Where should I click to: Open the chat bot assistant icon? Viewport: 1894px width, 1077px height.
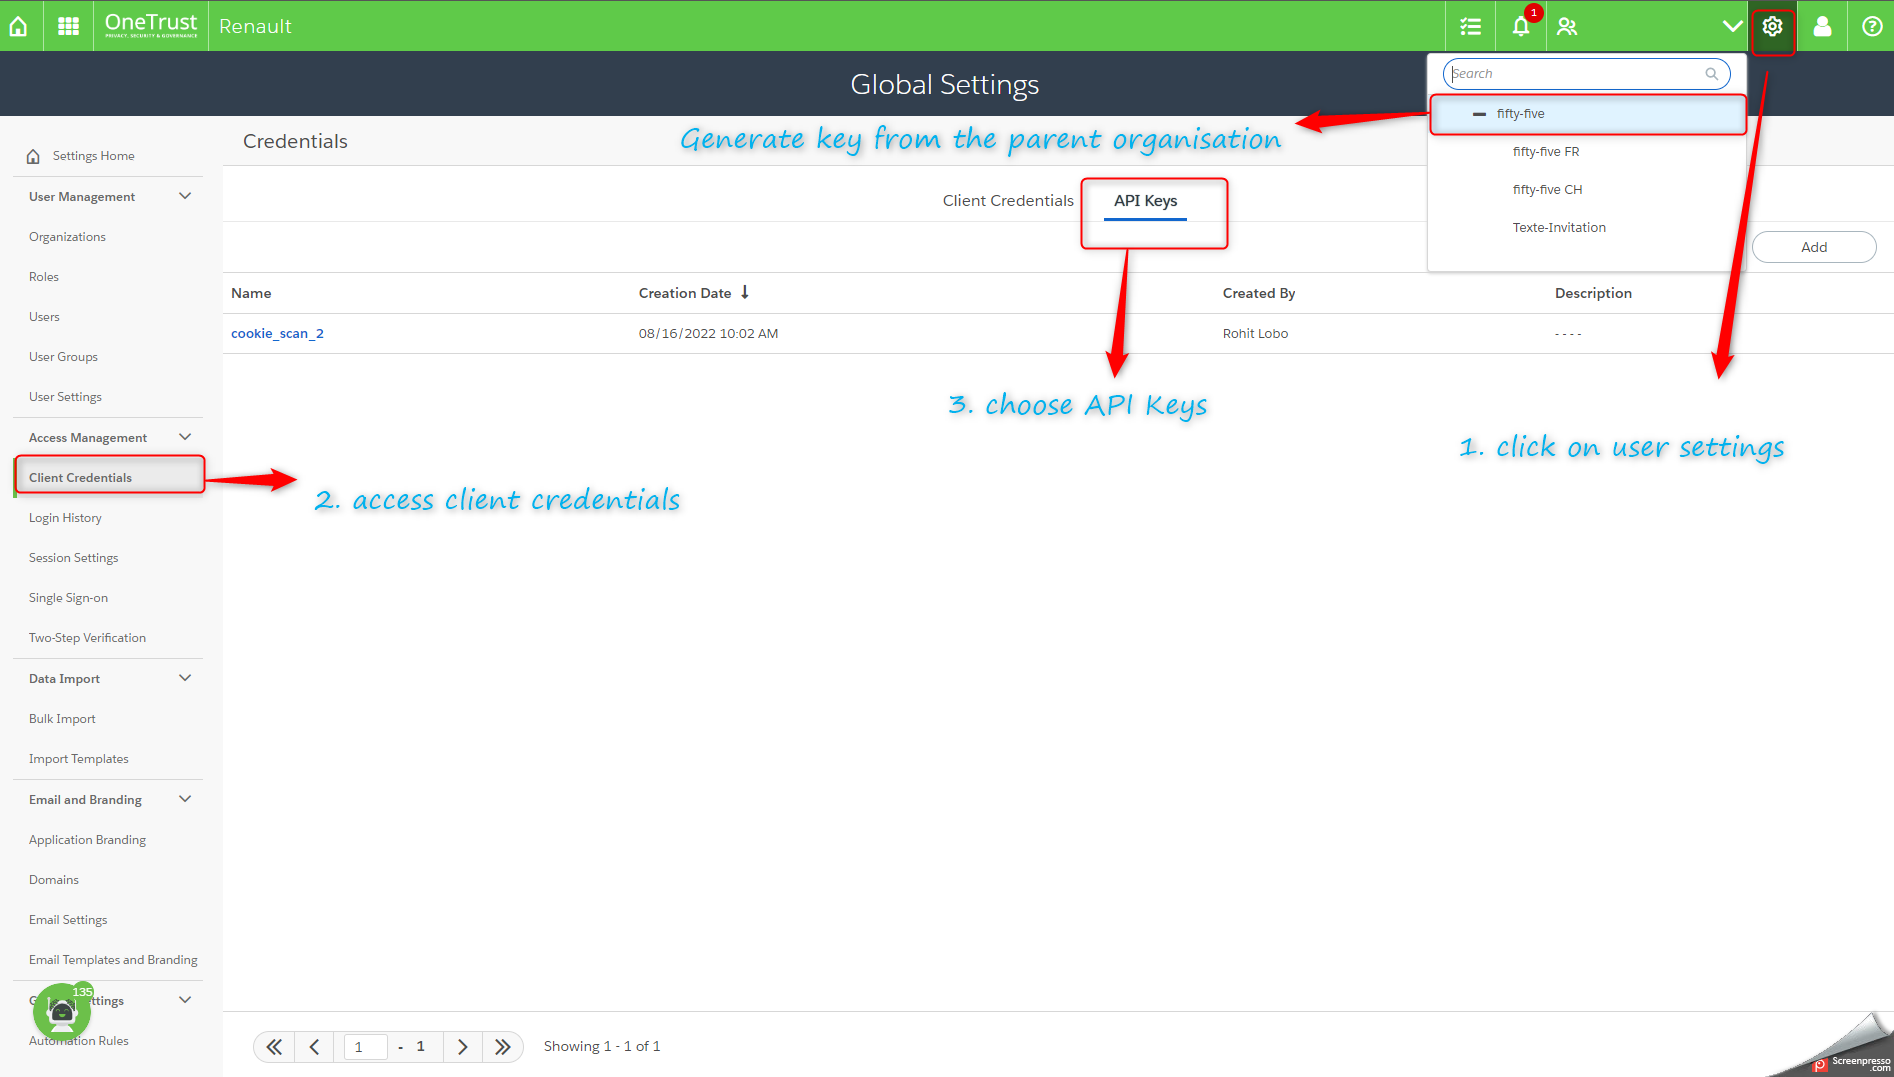[x=62, y=1012]
